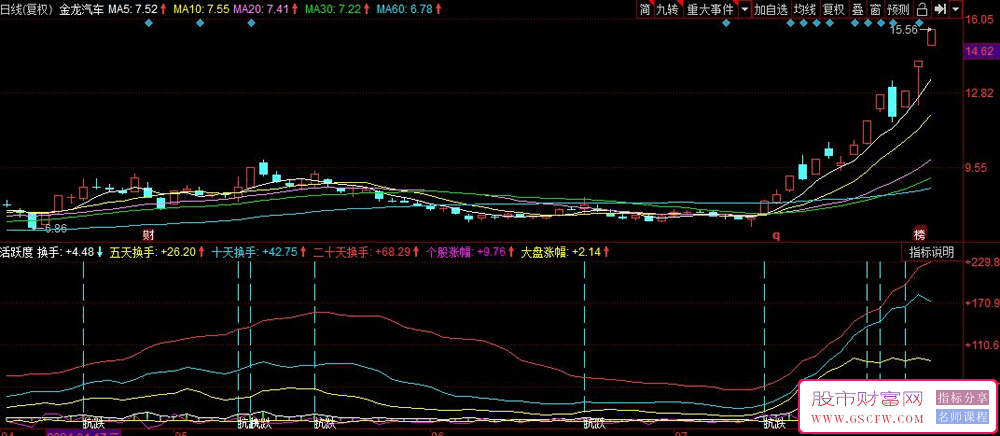Click the 简 simplified view button
1000x436 pixels.
tap(645, 9)
